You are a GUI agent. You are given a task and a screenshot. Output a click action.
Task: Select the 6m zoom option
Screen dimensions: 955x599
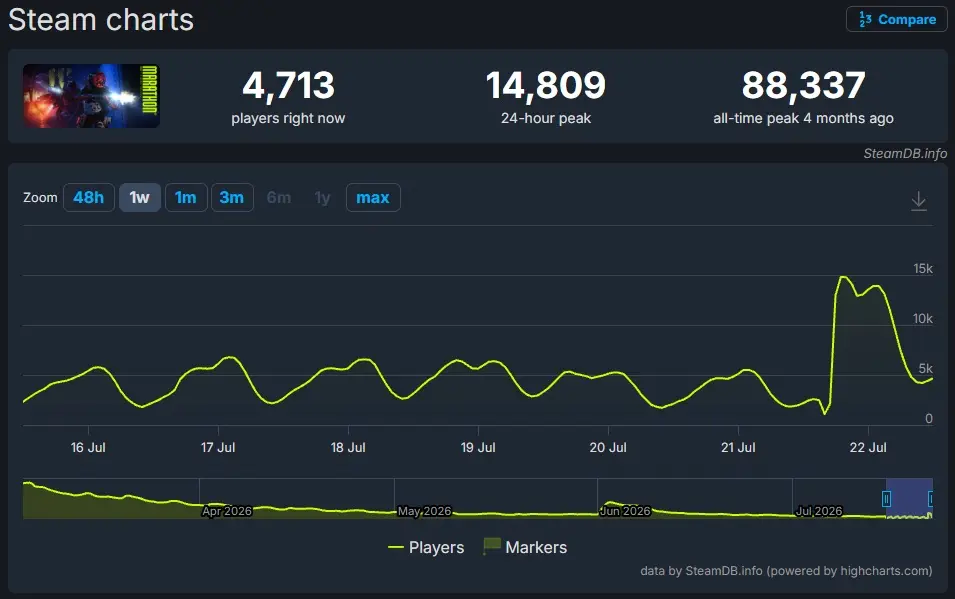279,197
